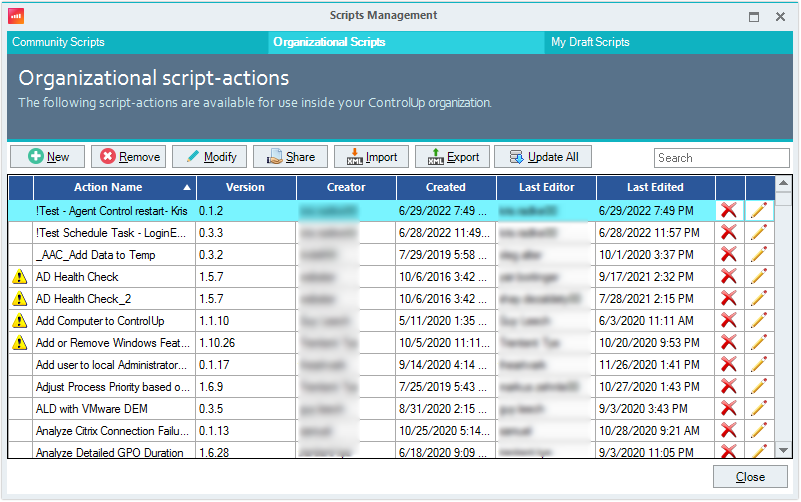Click the New script button

click(x=48, y=156)
